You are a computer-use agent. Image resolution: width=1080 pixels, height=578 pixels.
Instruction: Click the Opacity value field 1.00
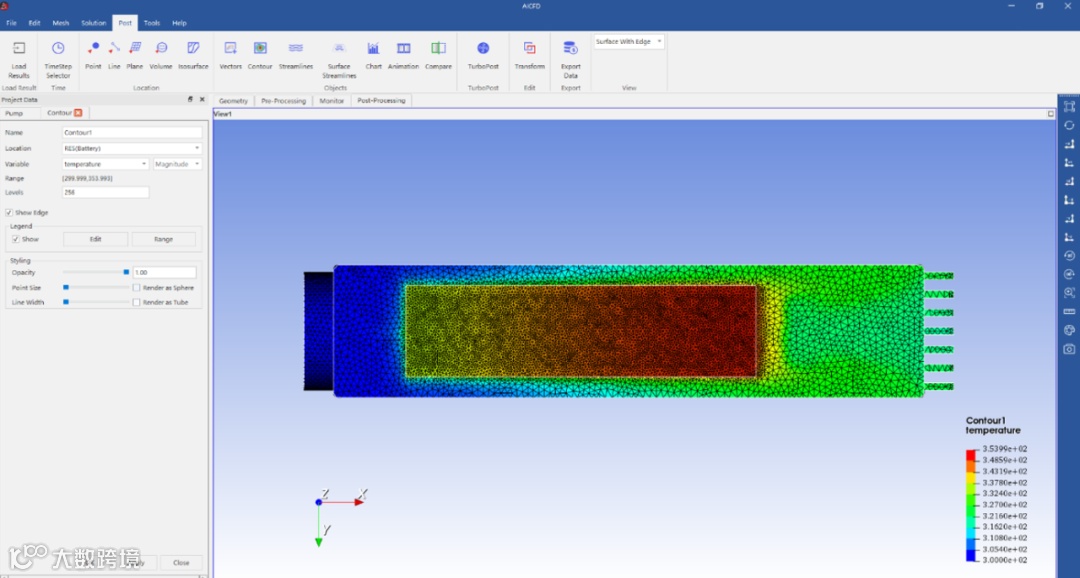coord(165,272)
